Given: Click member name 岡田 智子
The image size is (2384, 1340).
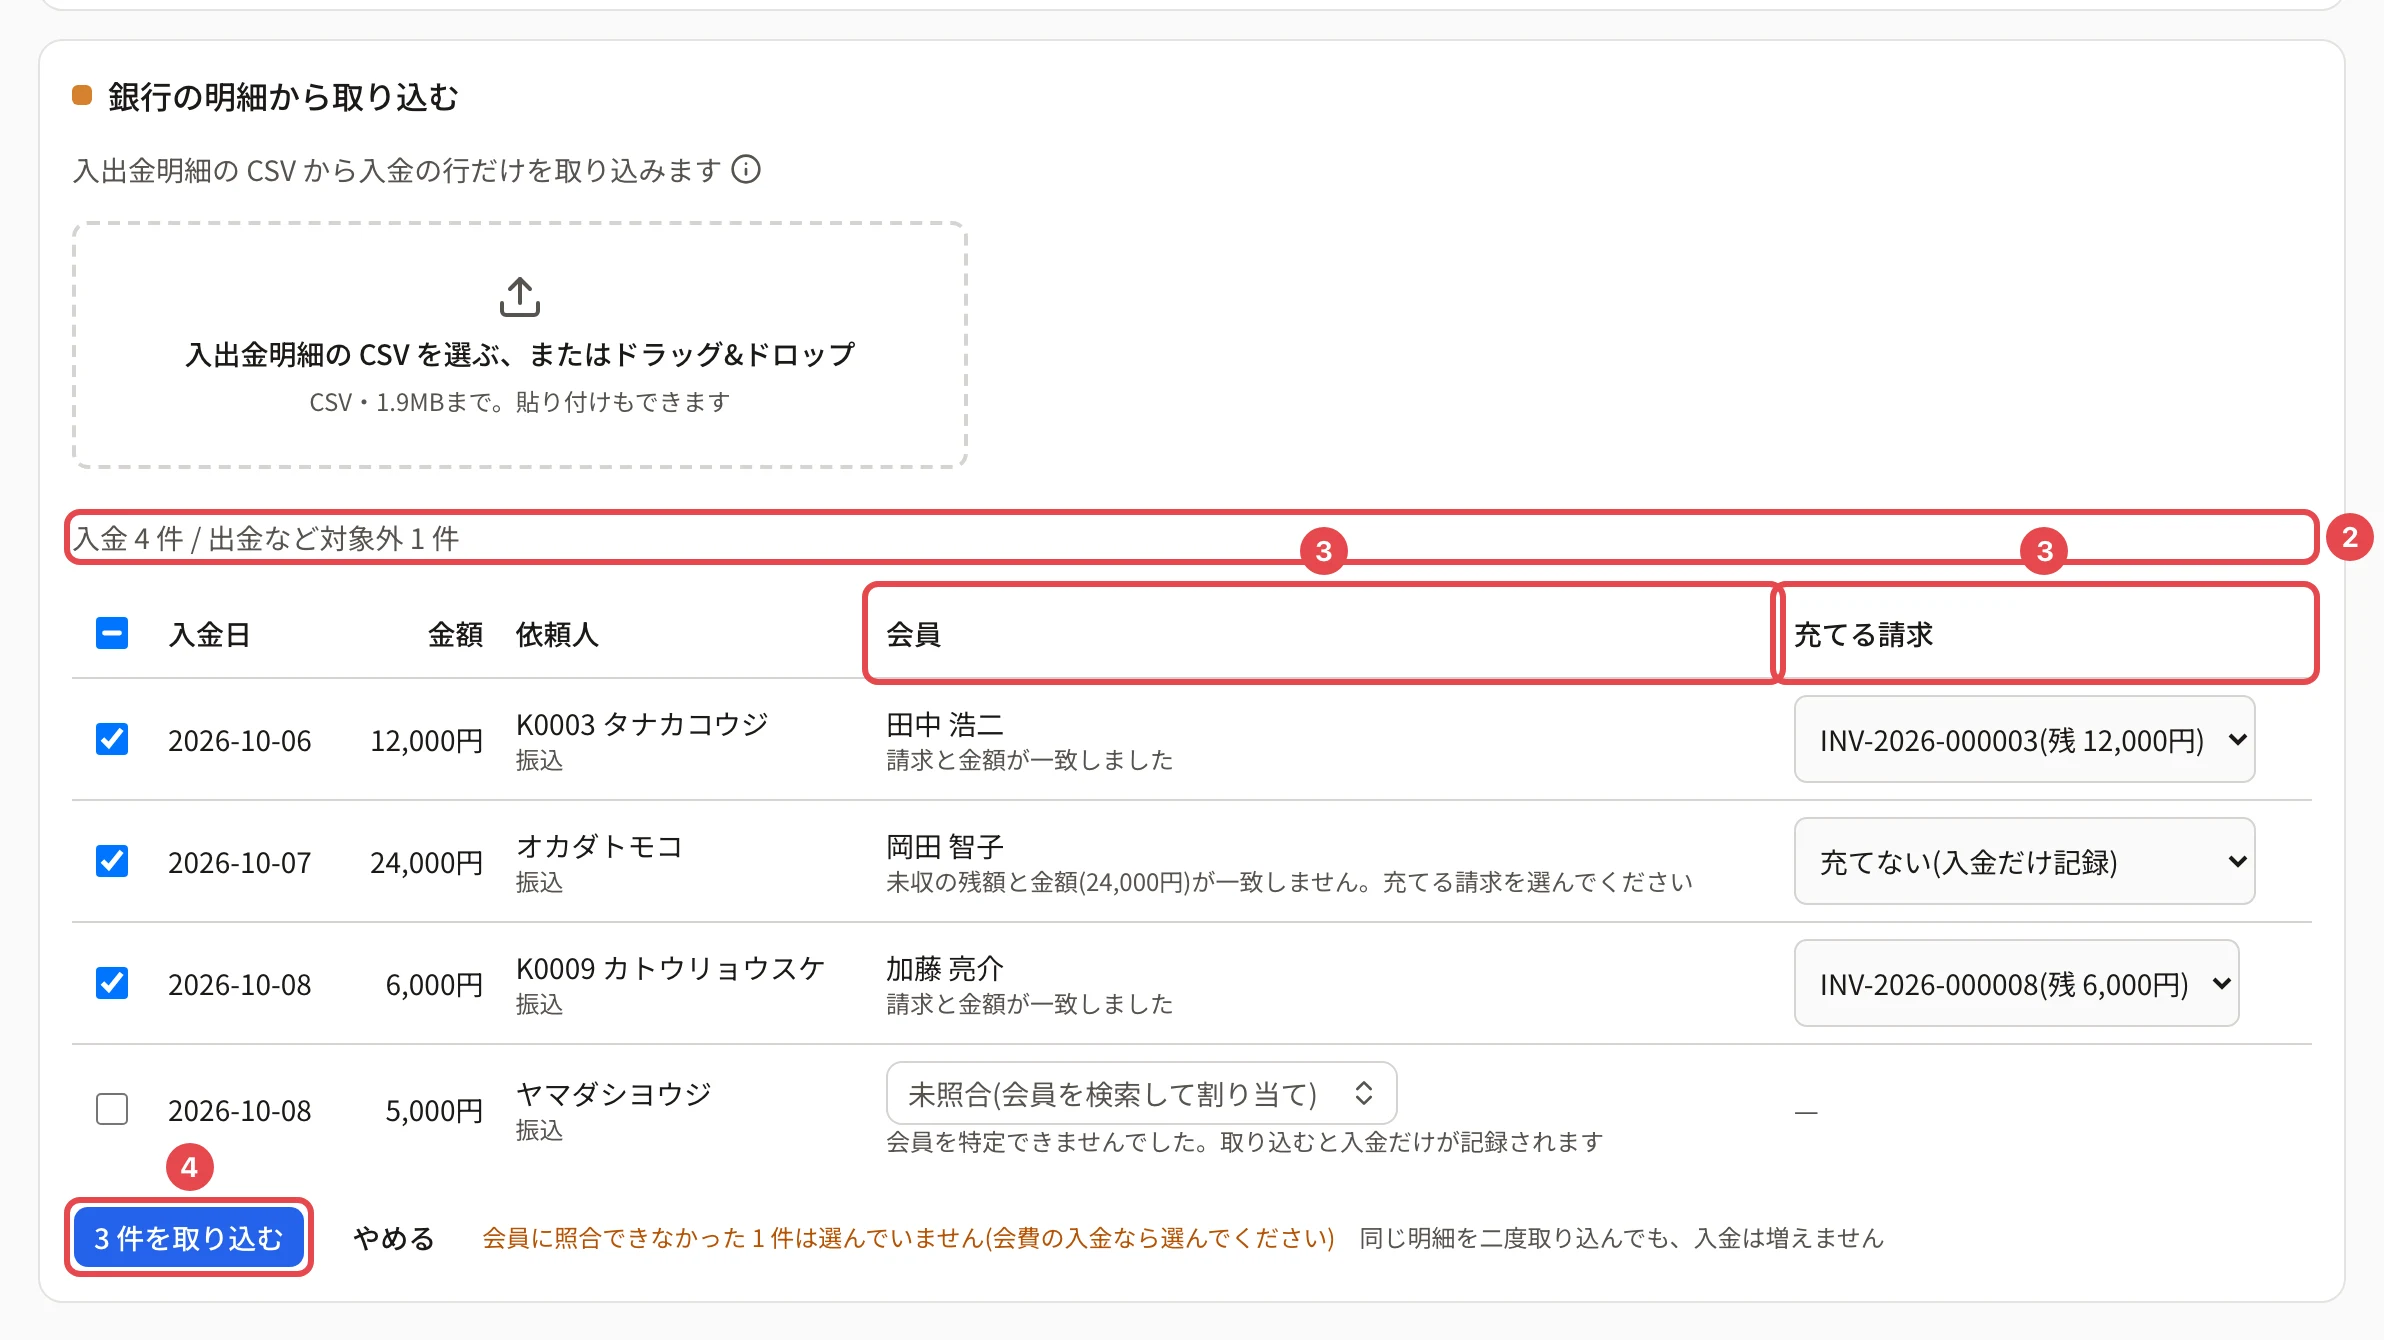Looking at the screenshot, I should (945, 846).
